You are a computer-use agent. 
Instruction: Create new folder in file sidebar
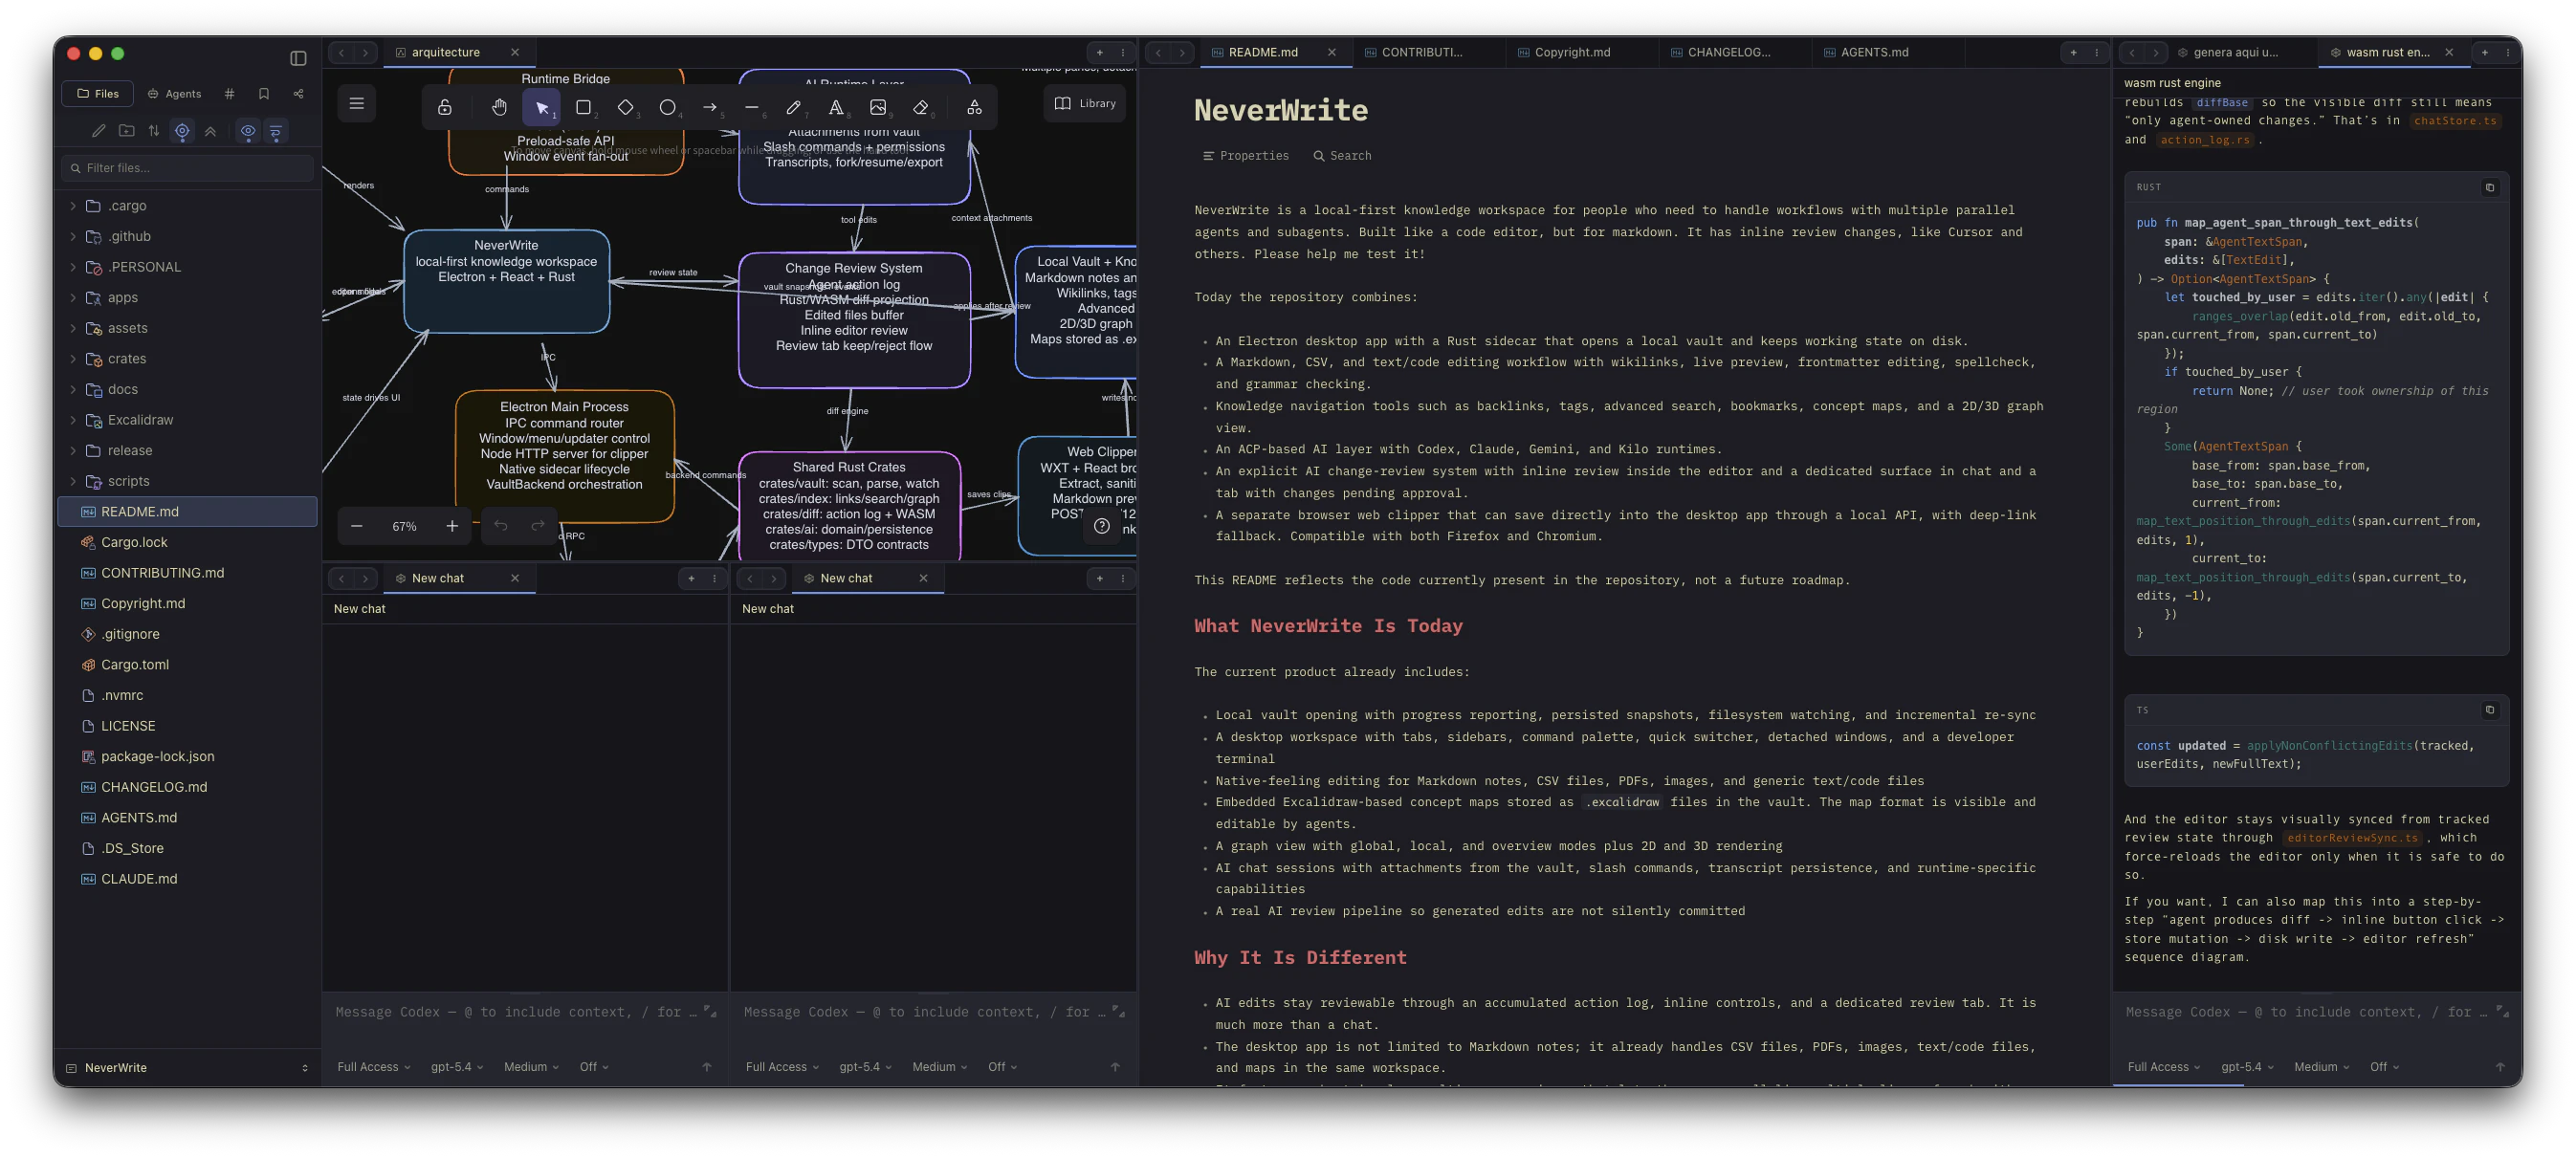tap(126, 131)
